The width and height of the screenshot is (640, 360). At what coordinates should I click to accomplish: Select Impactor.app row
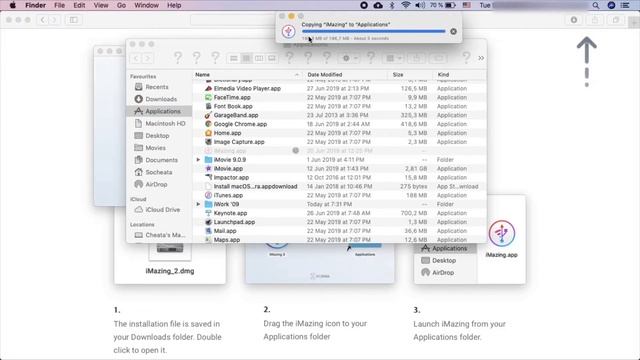pos(339,178)
